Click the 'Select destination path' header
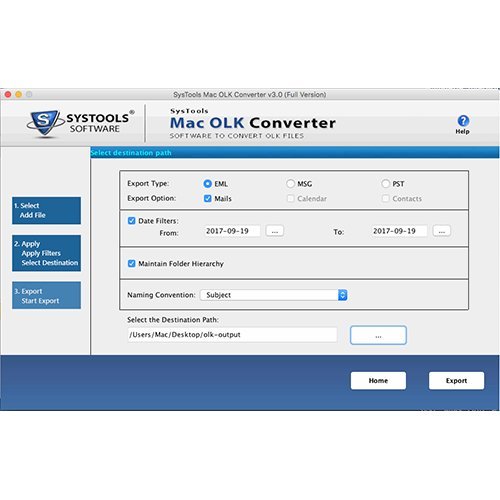The height and width of the screenshot is (500, 500). pyautogui.click(x=131, y=153)
